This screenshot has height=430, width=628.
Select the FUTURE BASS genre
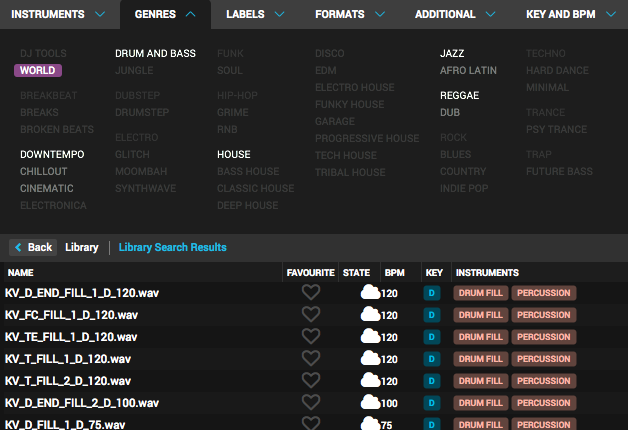pos(559,171)
